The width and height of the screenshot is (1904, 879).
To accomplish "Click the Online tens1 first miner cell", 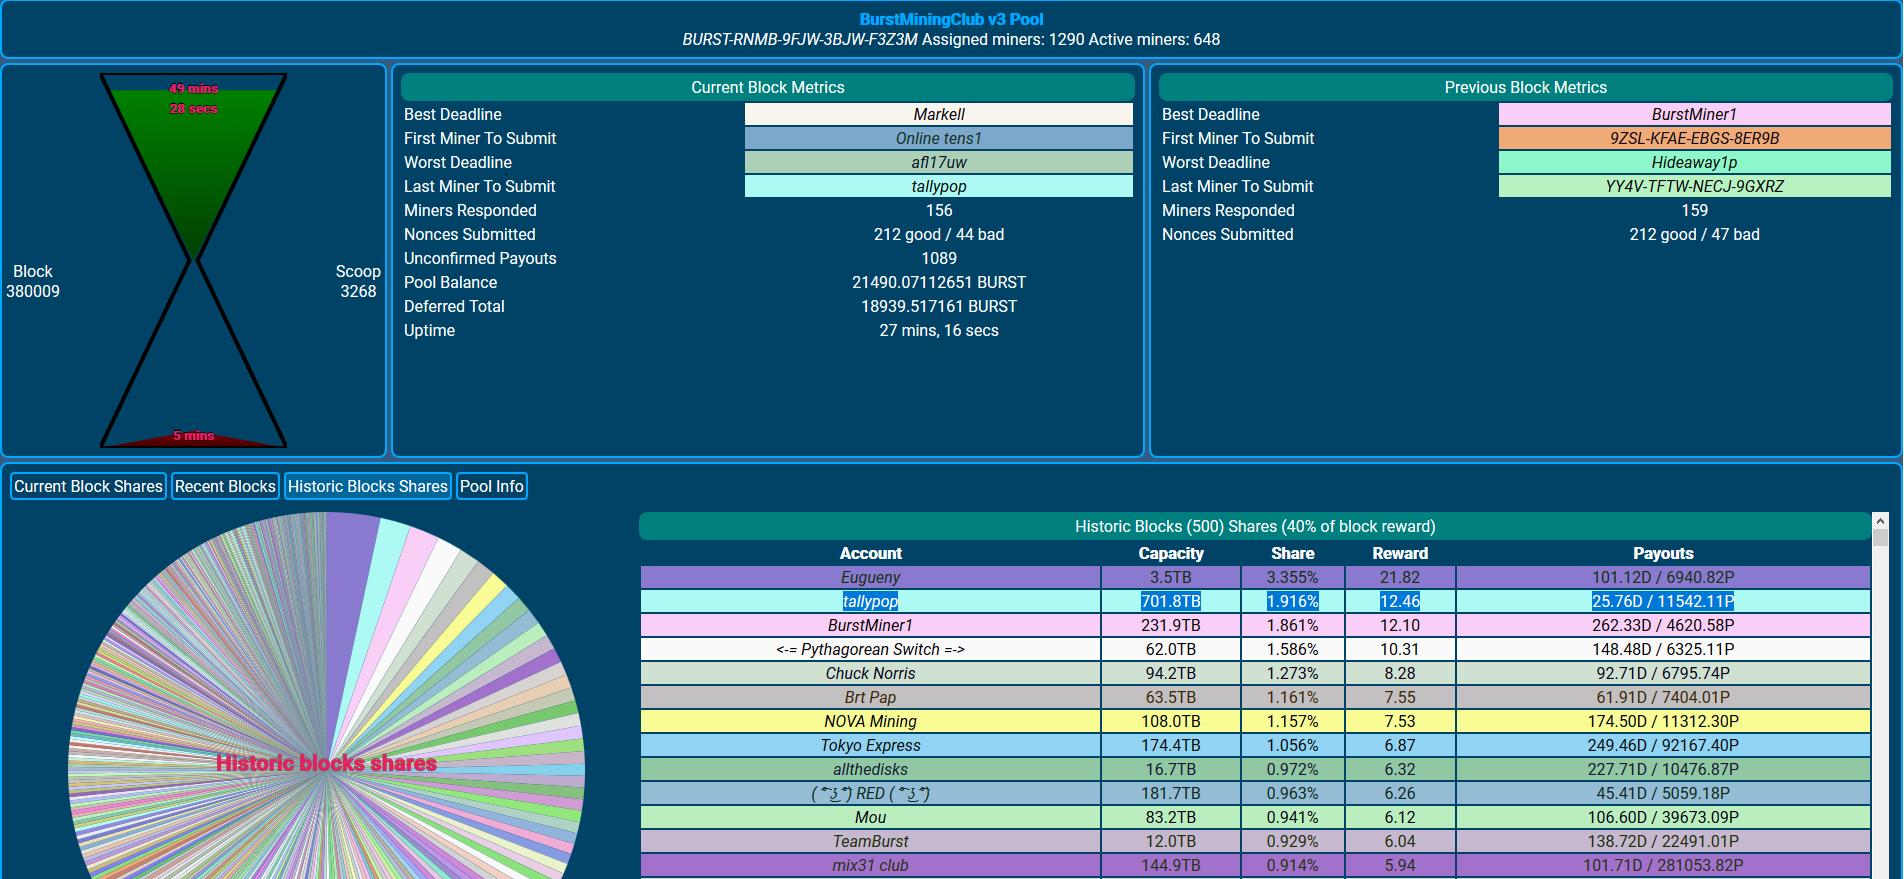I will coord(939,138).
